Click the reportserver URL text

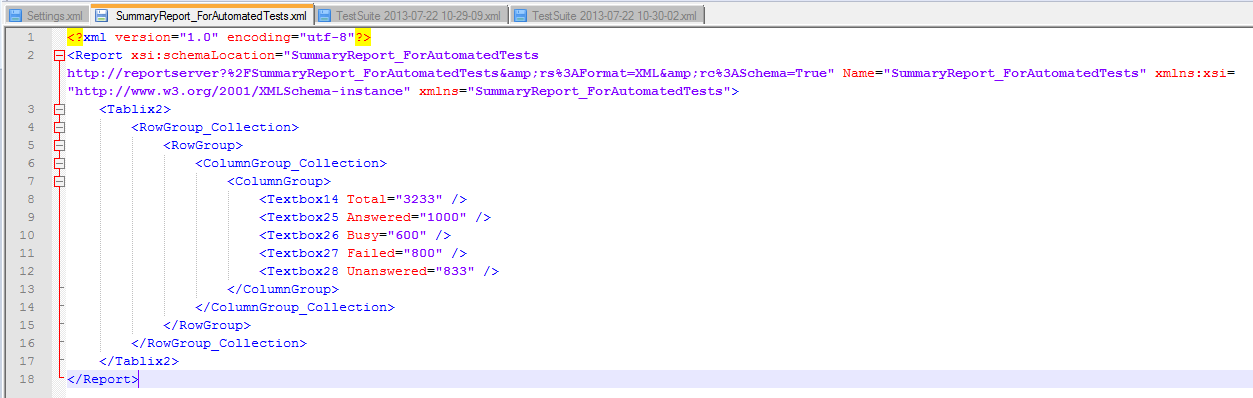tap(451, 73)
